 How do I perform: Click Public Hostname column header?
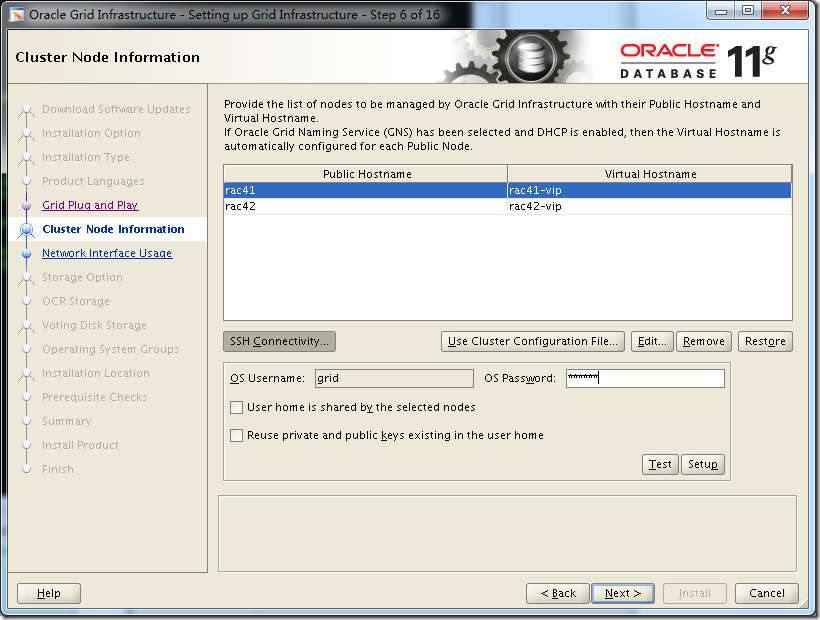(x=366, y=174)
